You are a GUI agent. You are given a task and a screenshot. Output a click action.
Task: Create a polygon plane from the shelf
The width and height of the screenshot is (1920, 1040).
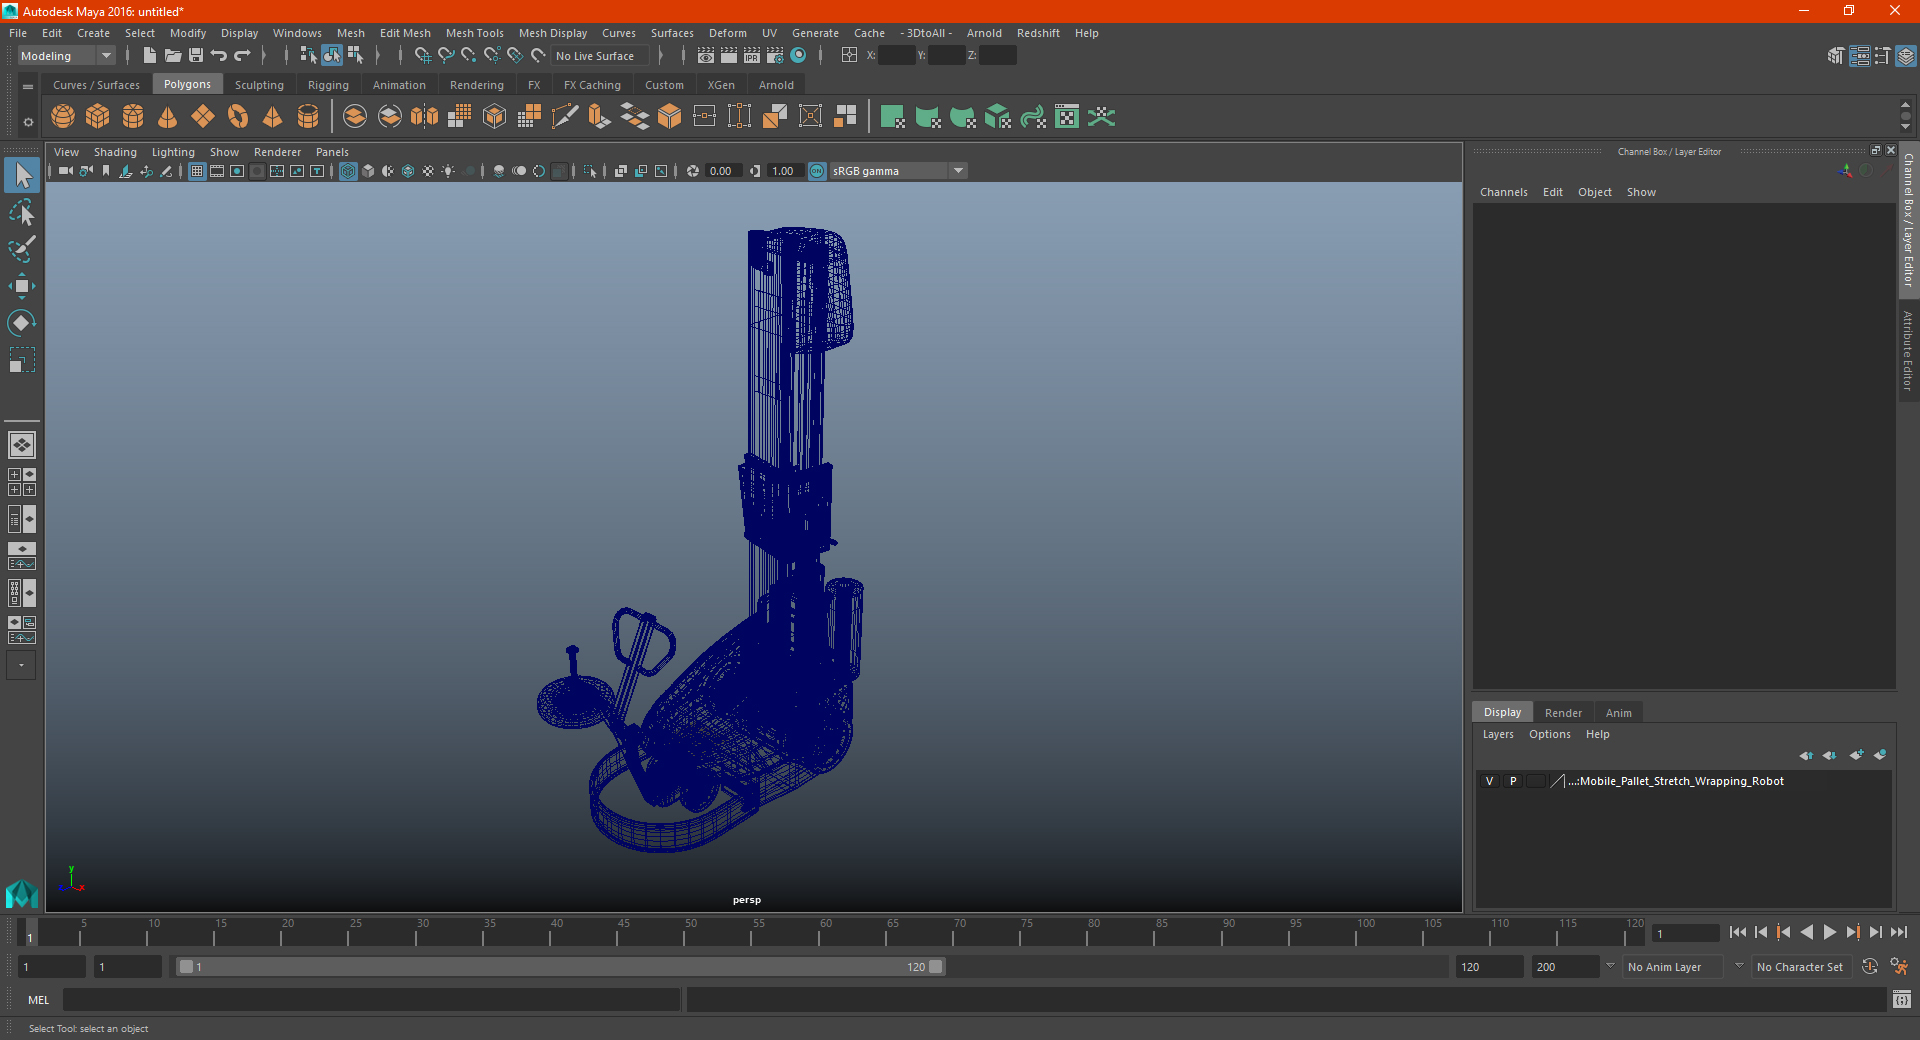203,117
